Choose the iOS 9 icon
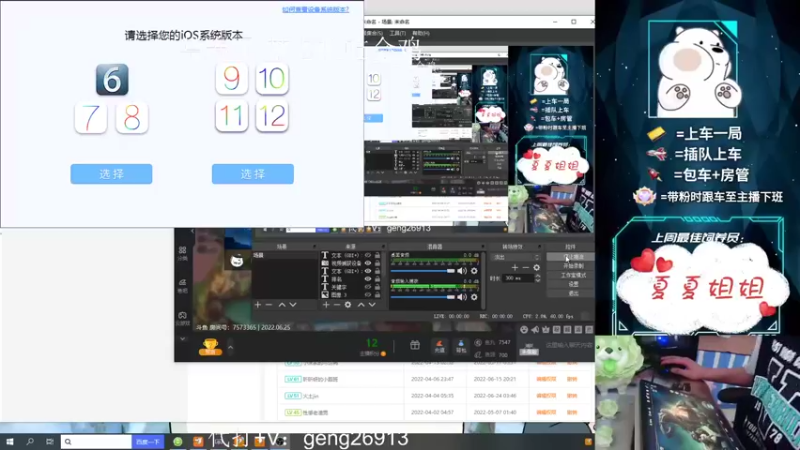 pyautogui.click(x=232, y=79)
